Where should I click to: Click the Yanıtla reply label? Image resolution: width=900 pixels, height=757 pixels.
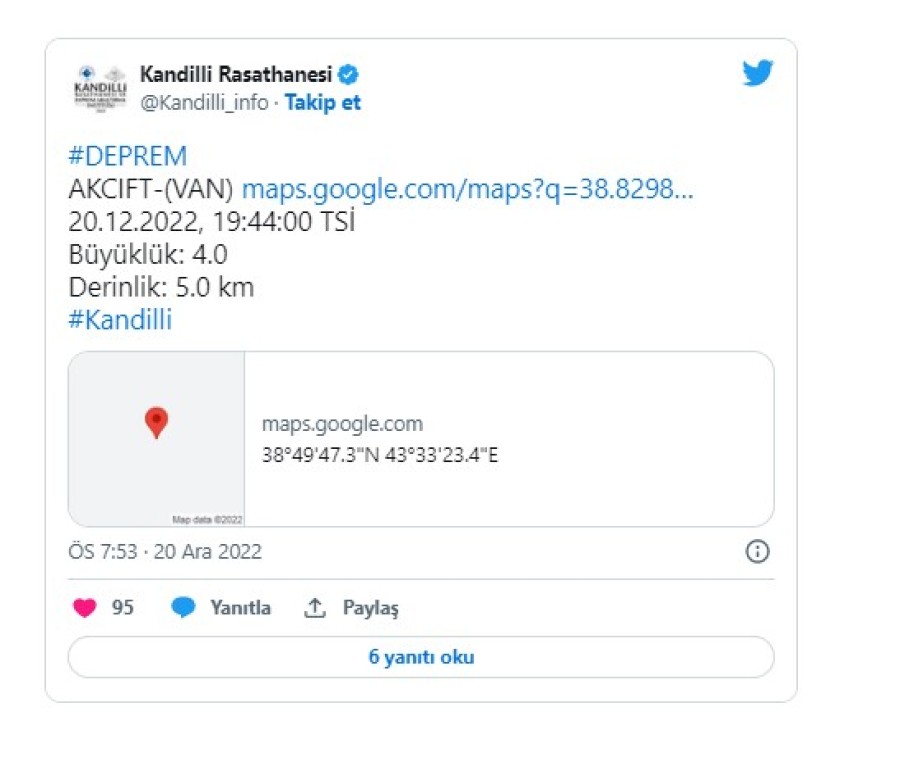240,608
